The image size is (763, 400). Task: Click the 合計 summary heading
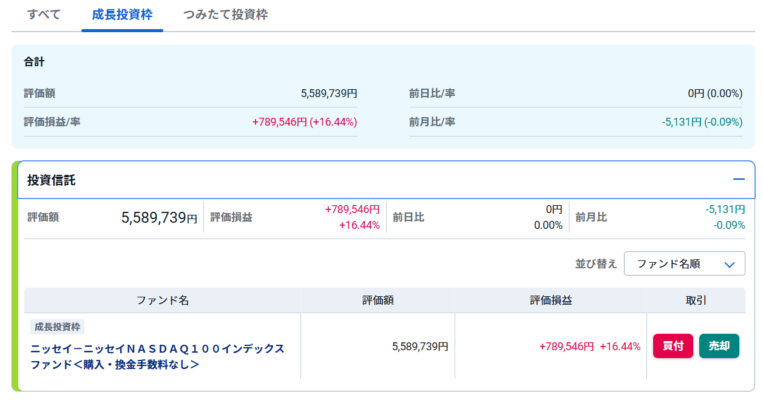pyautogui.click(x=34, y=62)
